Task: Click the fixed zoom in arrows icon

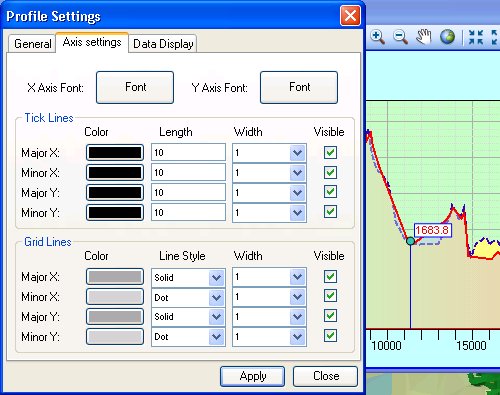Action: [x=476, y=37]
